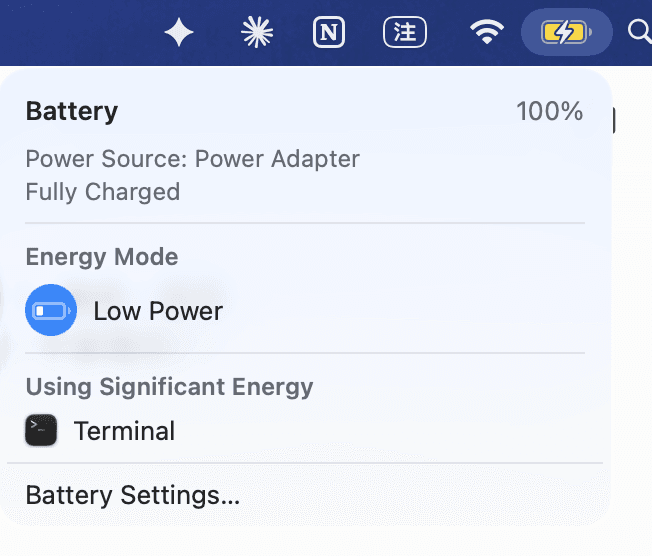
Task: Open Battery Settings…
Action: pyautogui.click(x=133, y=496)
